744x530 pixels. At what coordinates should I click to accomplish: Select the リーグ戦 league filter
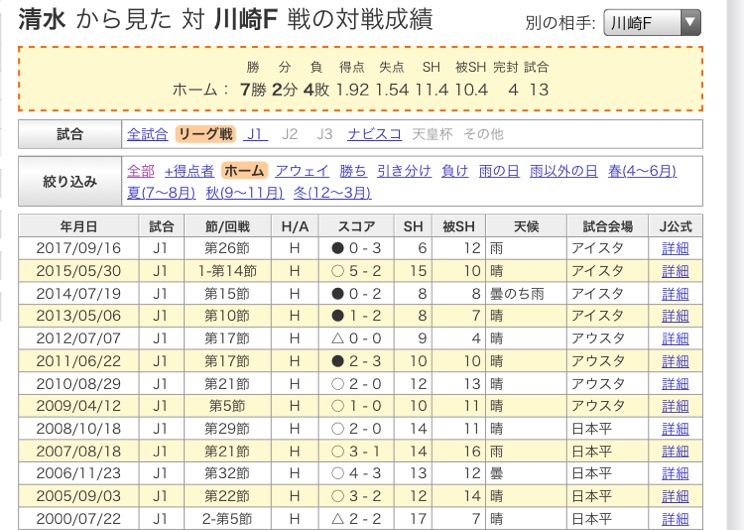205,133
